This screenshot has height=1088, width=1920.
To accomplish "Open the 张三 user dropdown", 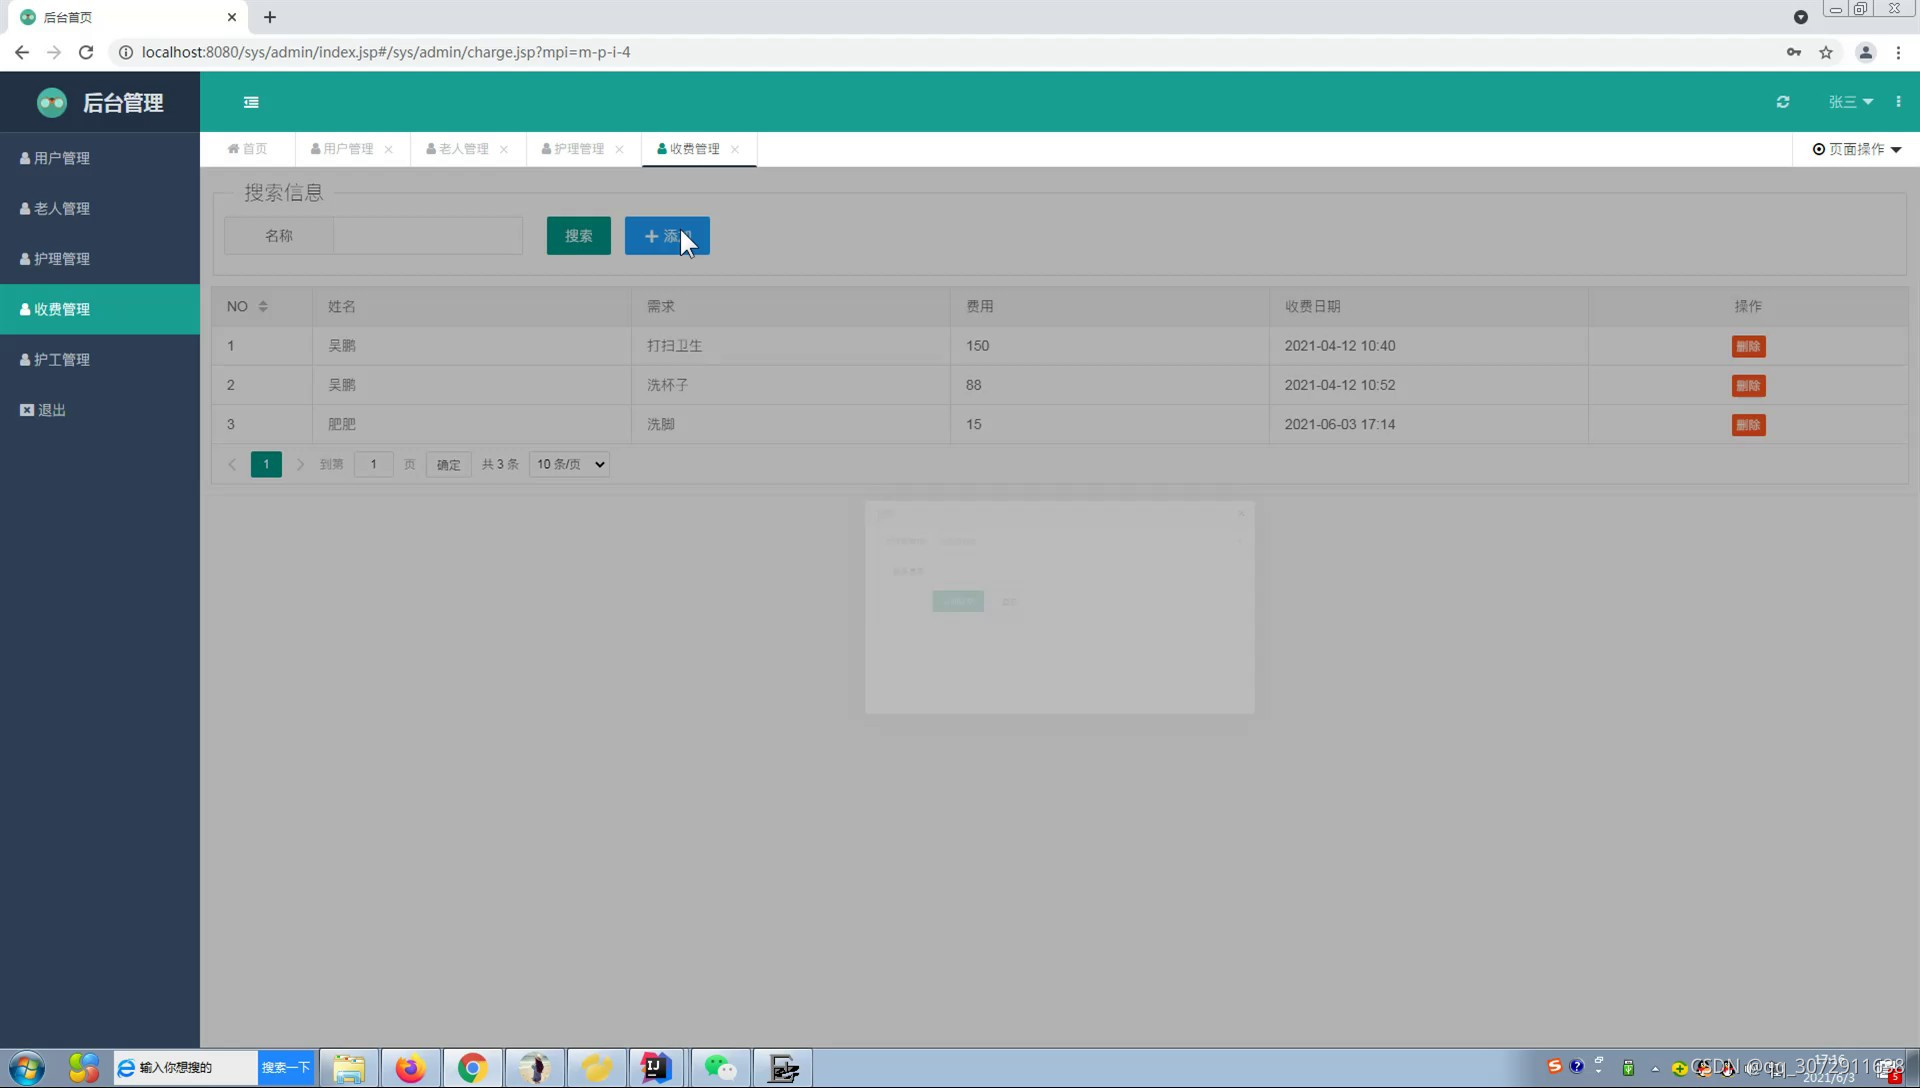I will point(1850,102).
